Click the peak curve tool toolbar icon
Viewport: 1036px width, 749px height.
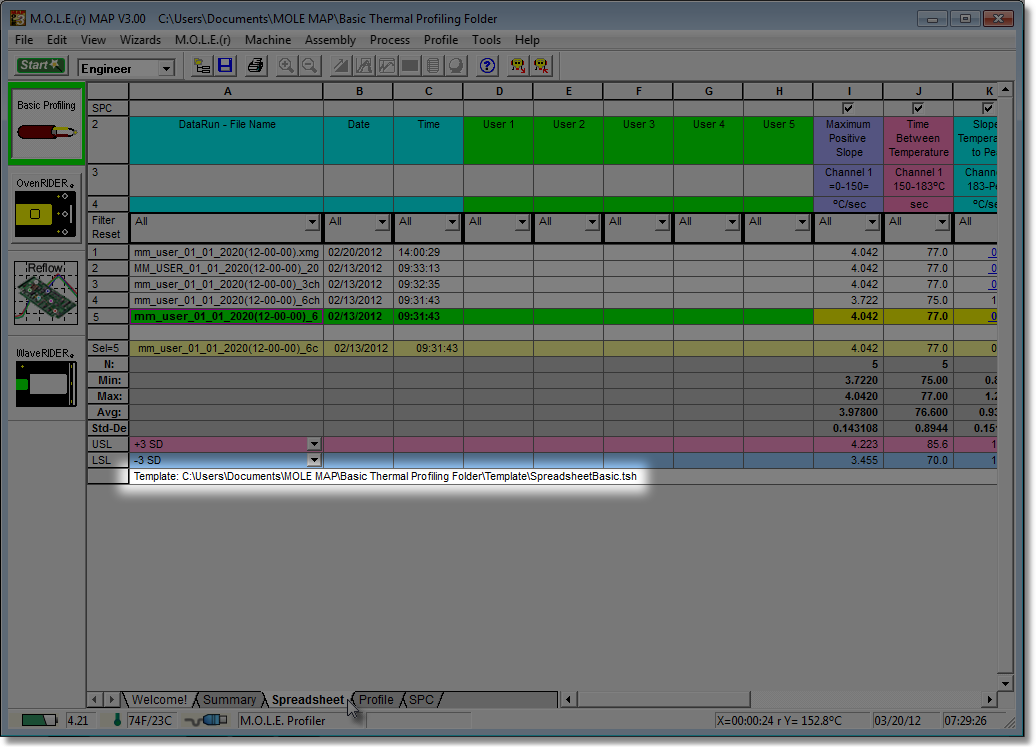pos(364,65)
